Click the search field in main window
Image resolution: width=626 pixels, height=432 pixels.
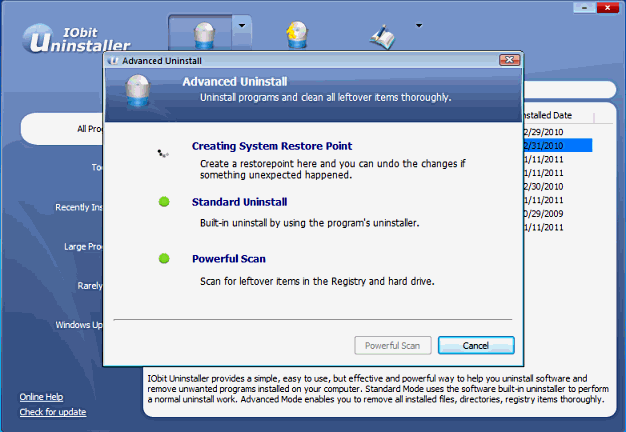coord(569,89)
